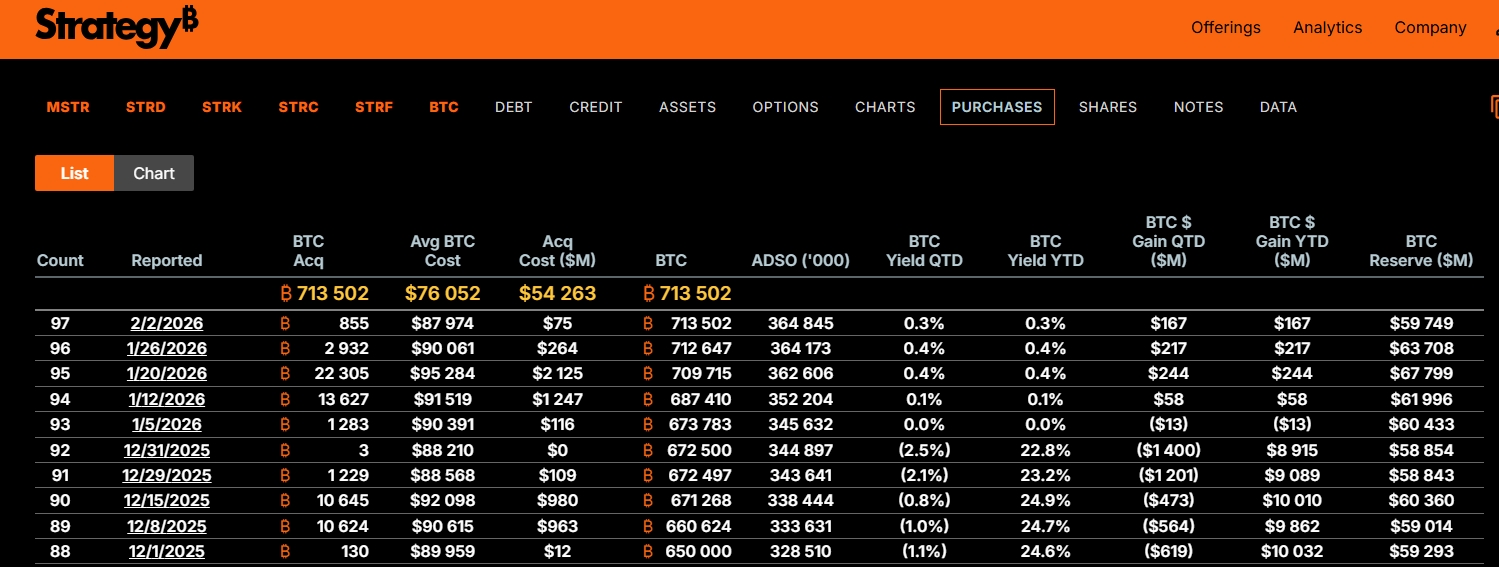Click the 328 510 ADSO cell
Image resolution: width=1499 pixels, height=567 pixels.
click(x=800, y=551)
